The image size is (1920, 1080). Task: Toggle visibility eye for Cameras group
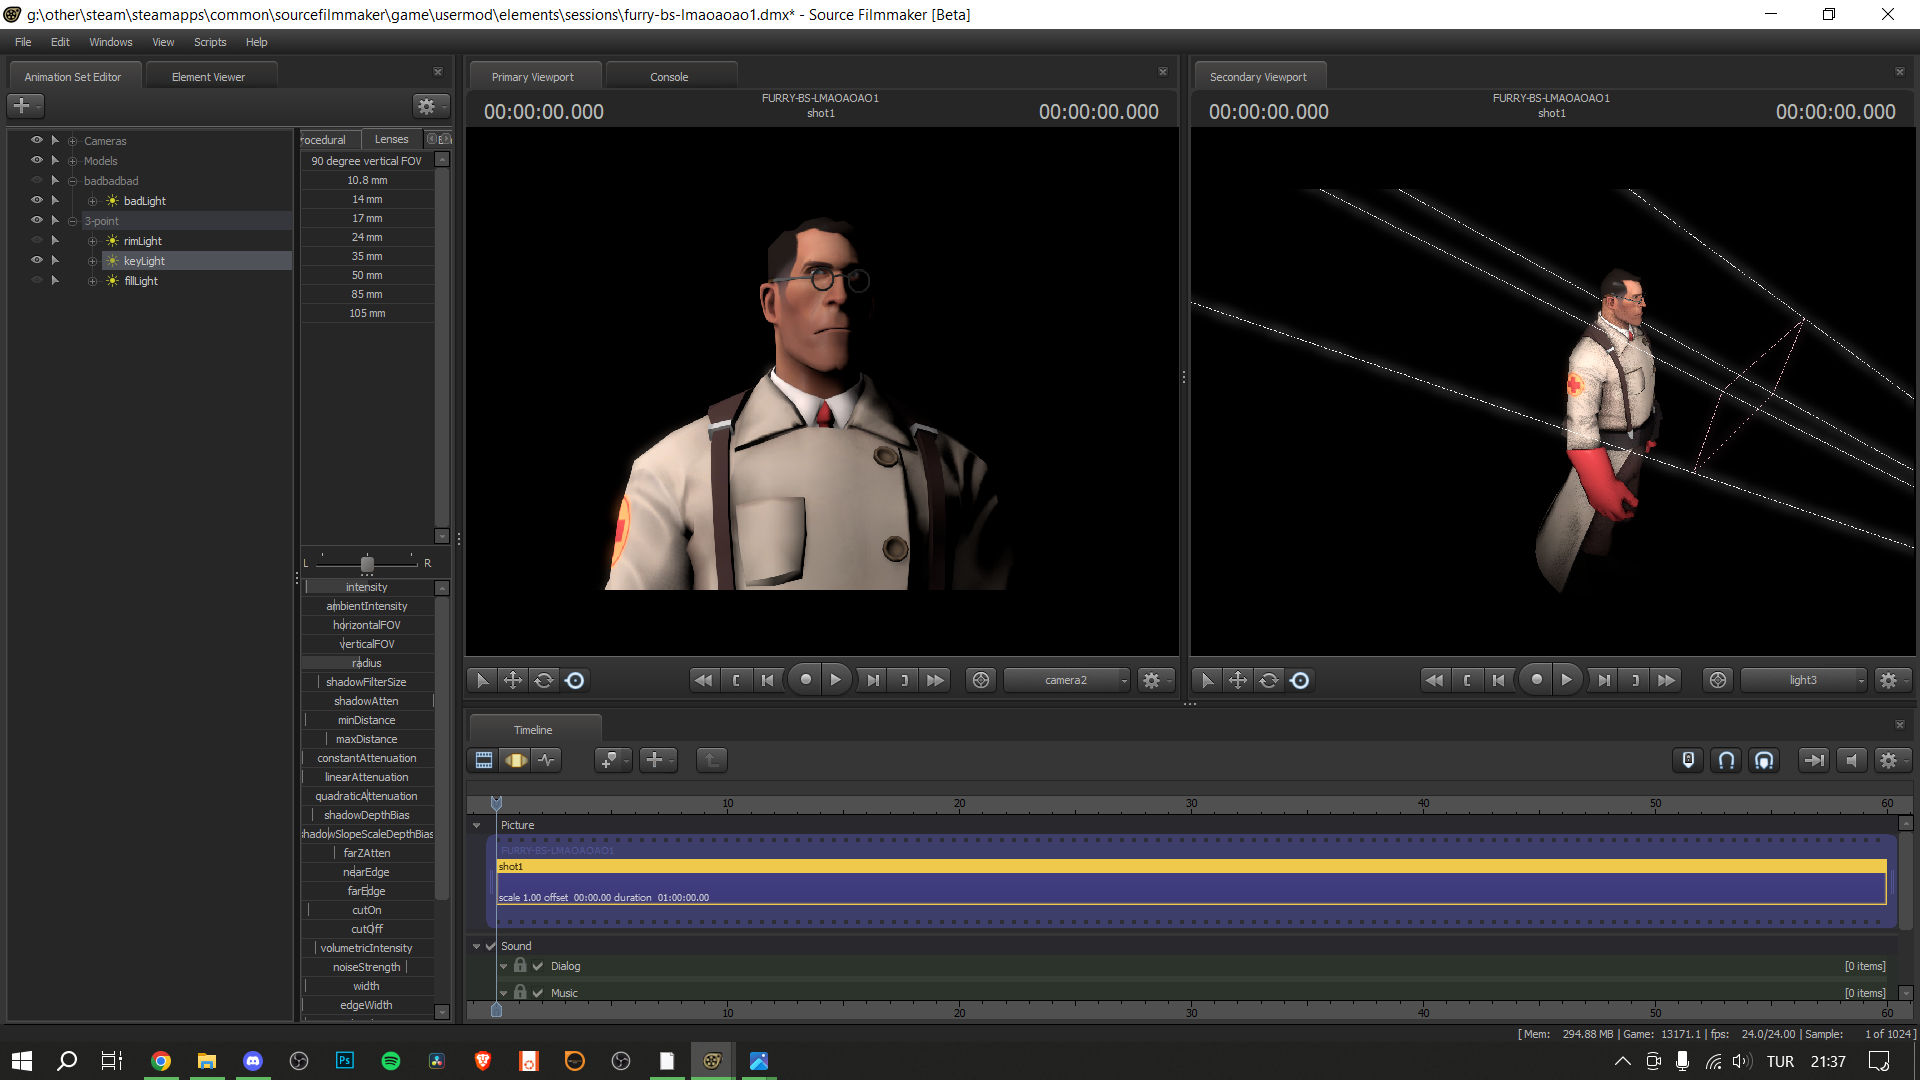37,140
